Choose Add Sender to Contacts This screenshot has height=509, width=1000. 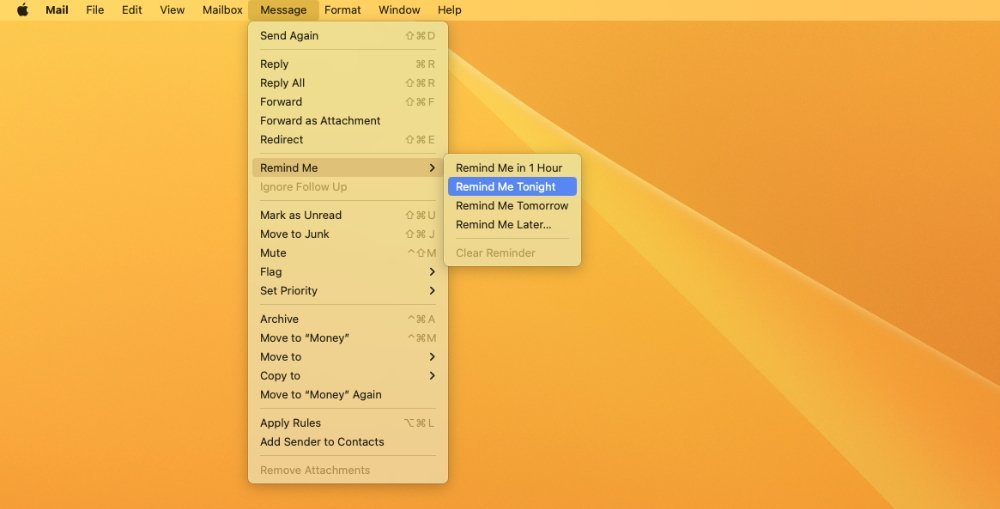pyautogui.click(x=348, y=442)
